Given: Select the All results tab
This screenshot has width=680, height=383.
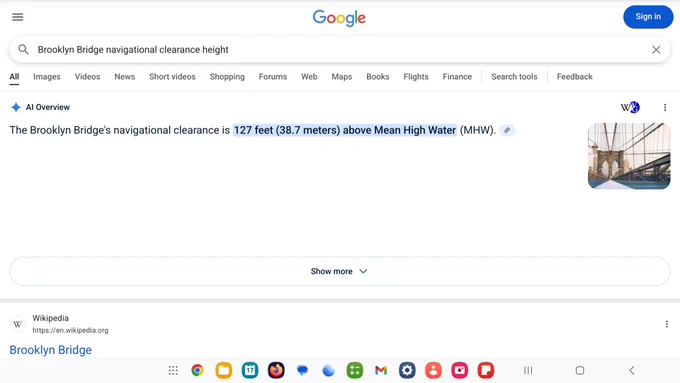Looking at the screenshot, I should click(14, 77).
